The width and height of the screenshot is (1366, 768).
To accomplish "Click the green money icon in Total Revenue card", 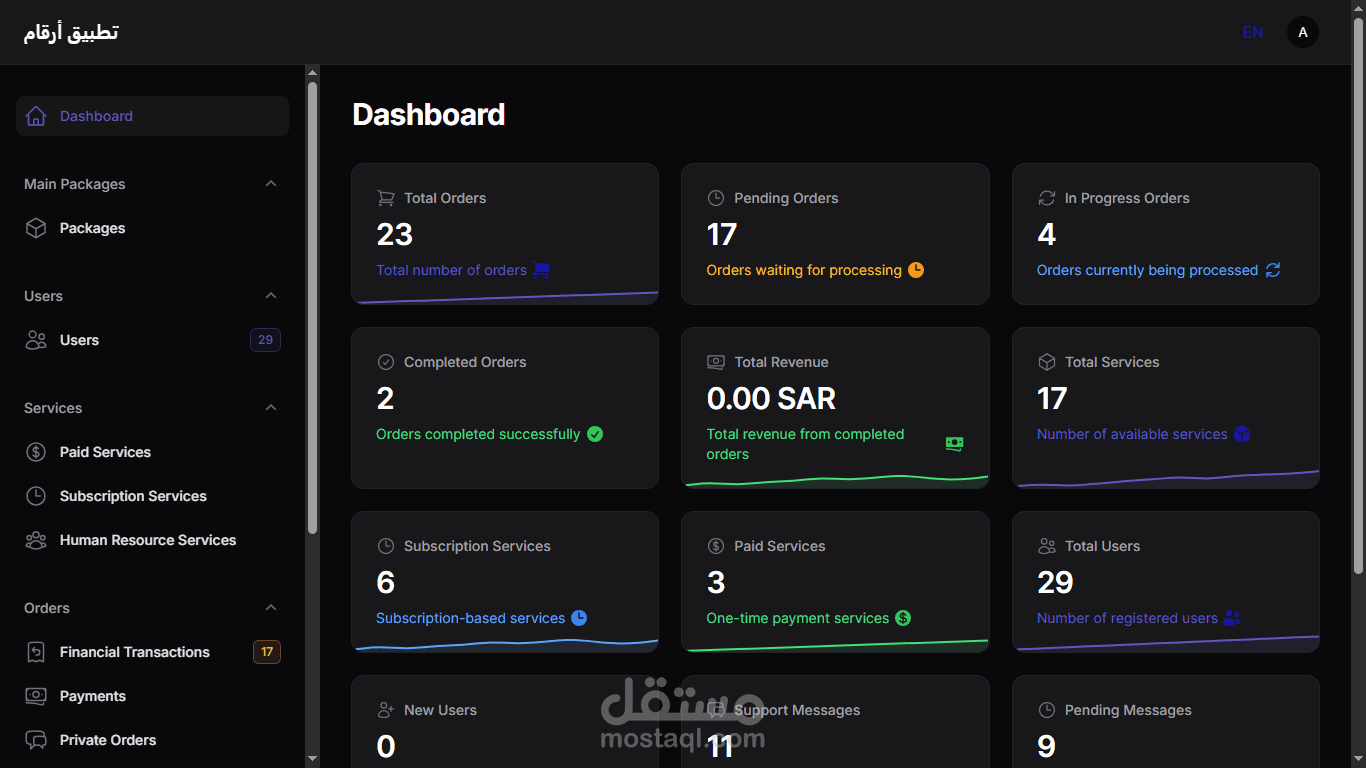I will 955,444.
